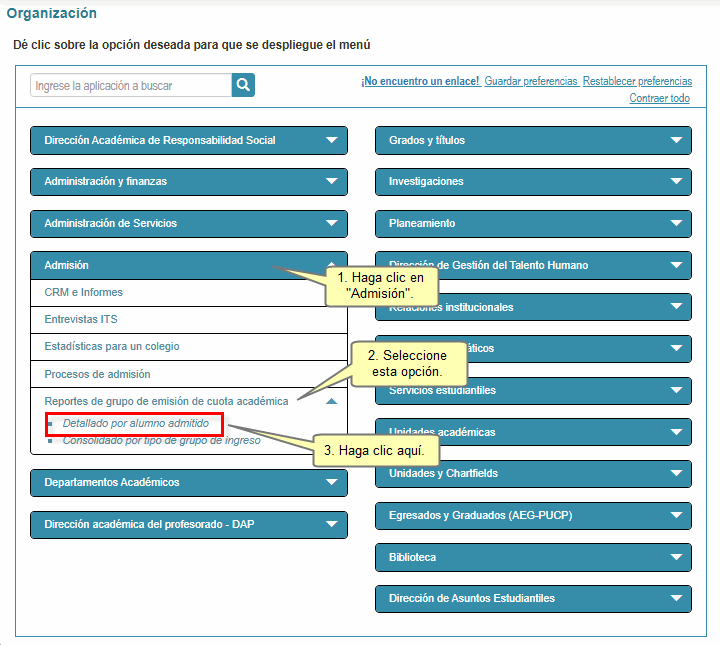
Task: Click "Guardar preferencias" link
Action: [531, 81]
